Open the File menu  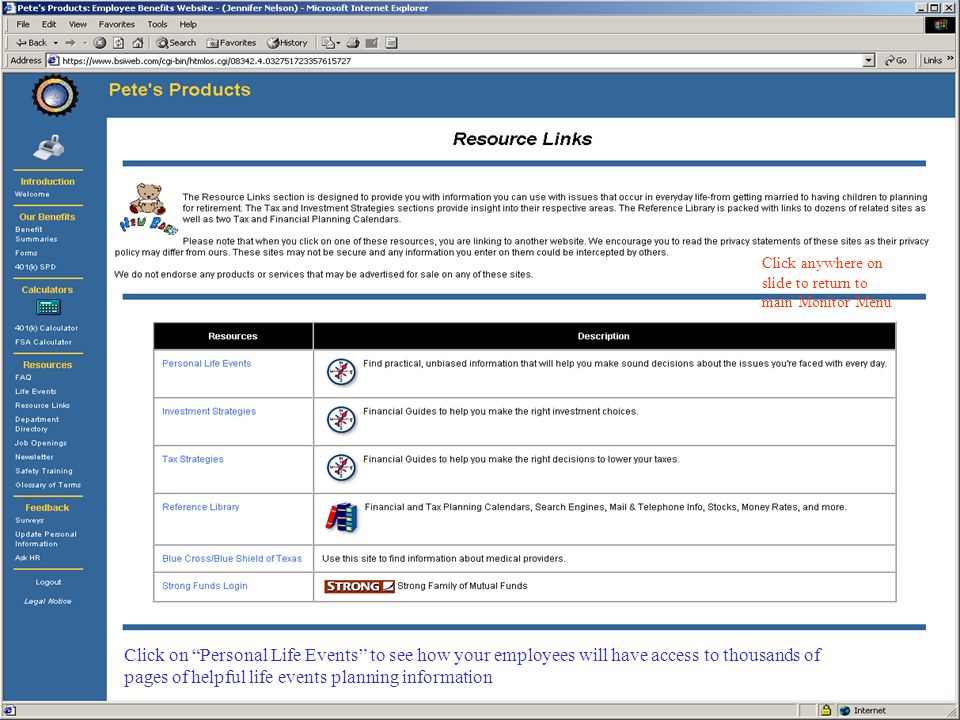click(x=23, y=24)
